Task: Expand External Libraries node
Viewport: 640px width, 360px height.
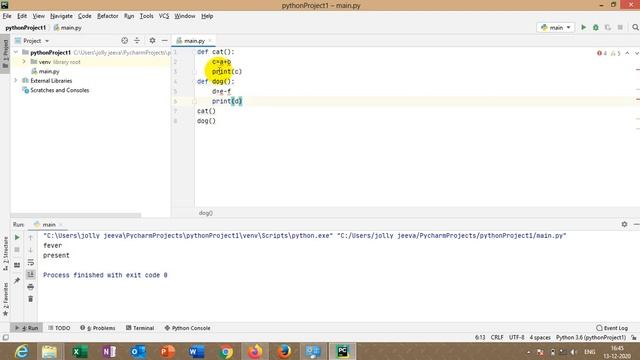Action: tap(16, 80)
